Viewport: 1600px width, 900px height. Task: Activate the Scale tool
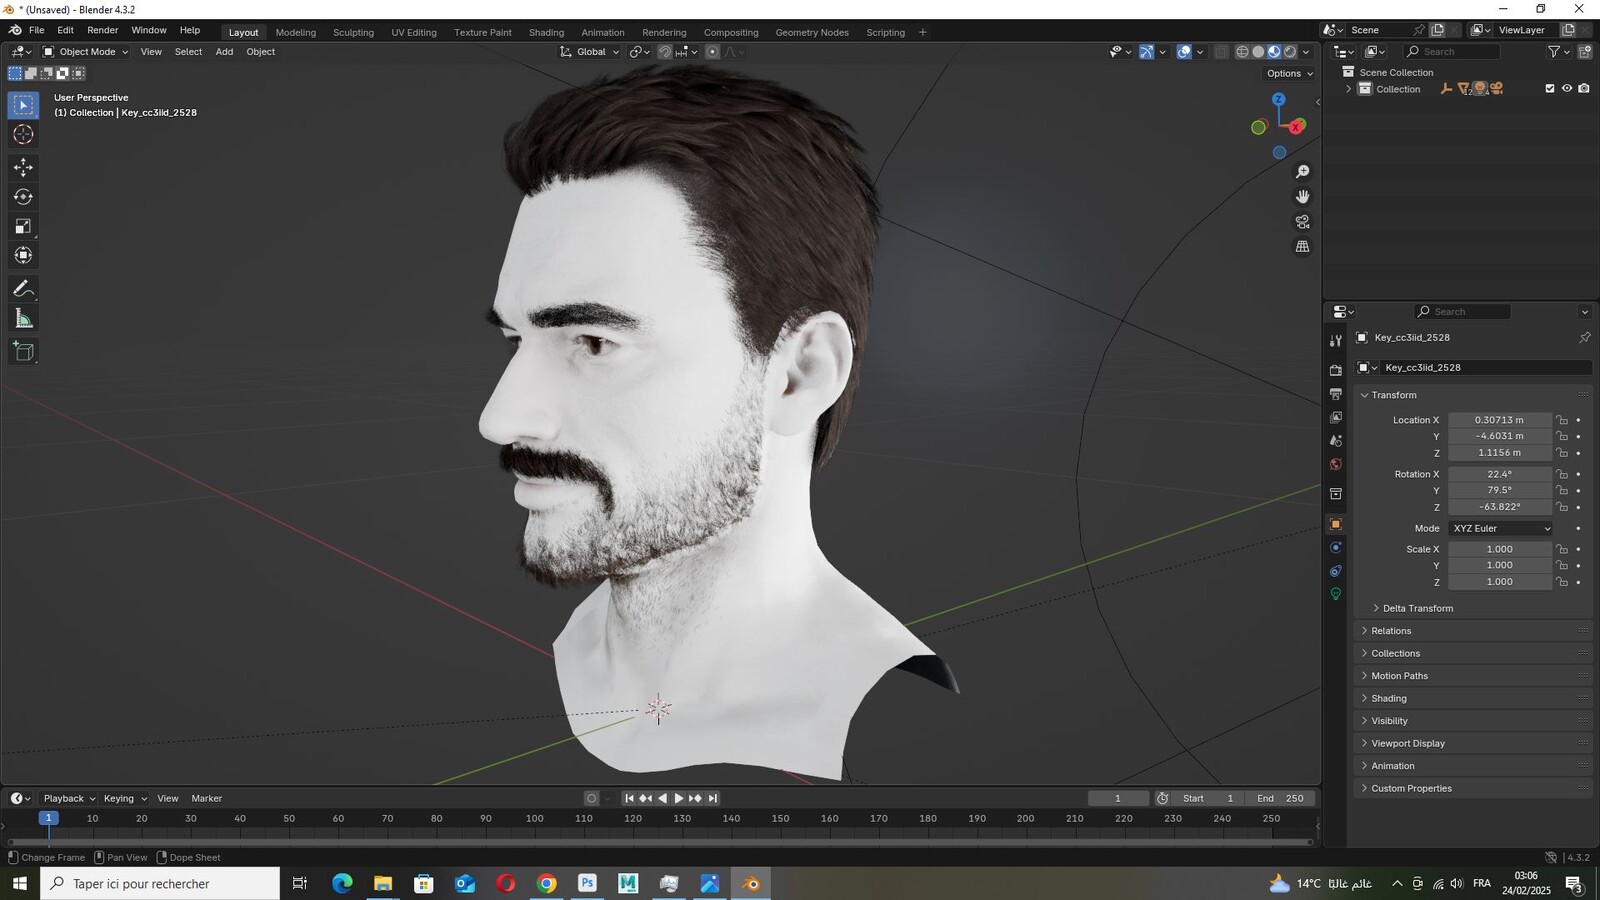point(23,227)
